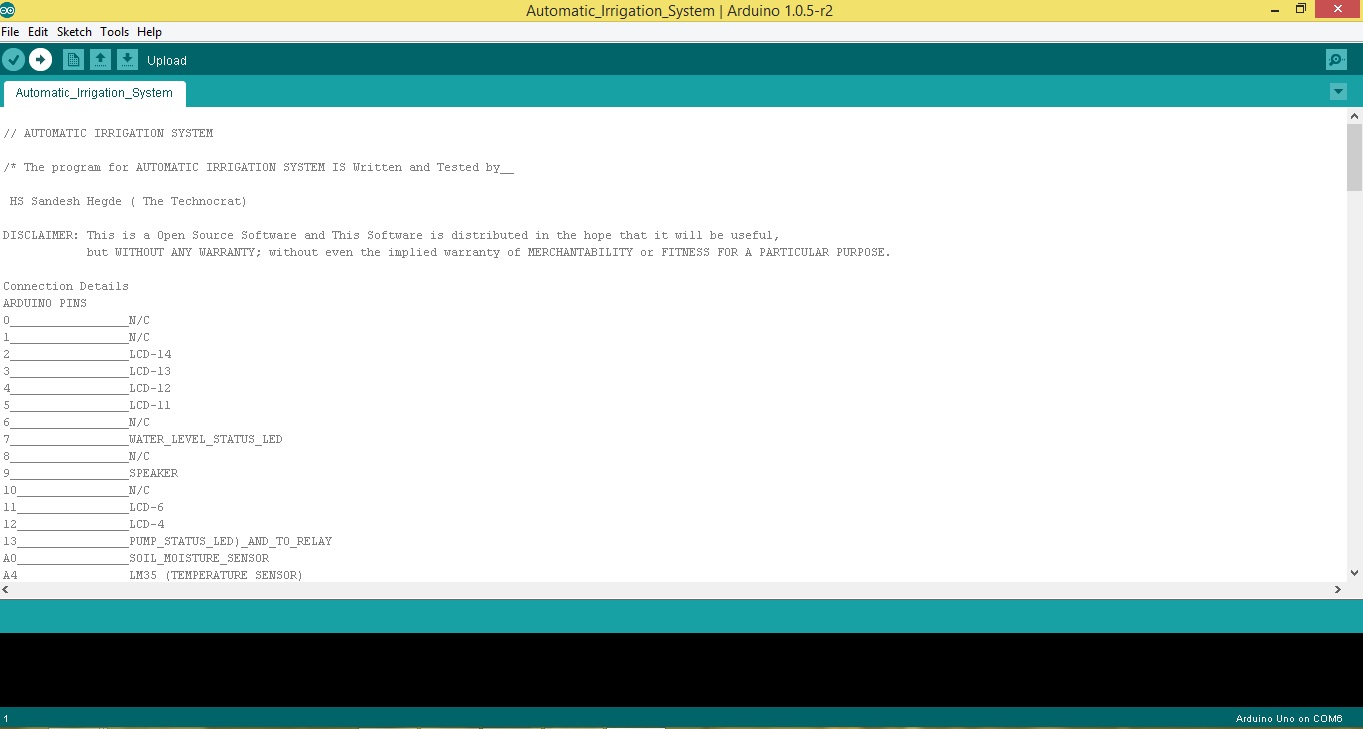Close the Arduino window
The width and height of the screenshot is (1363, 729).
click(x=1338, y=9)
